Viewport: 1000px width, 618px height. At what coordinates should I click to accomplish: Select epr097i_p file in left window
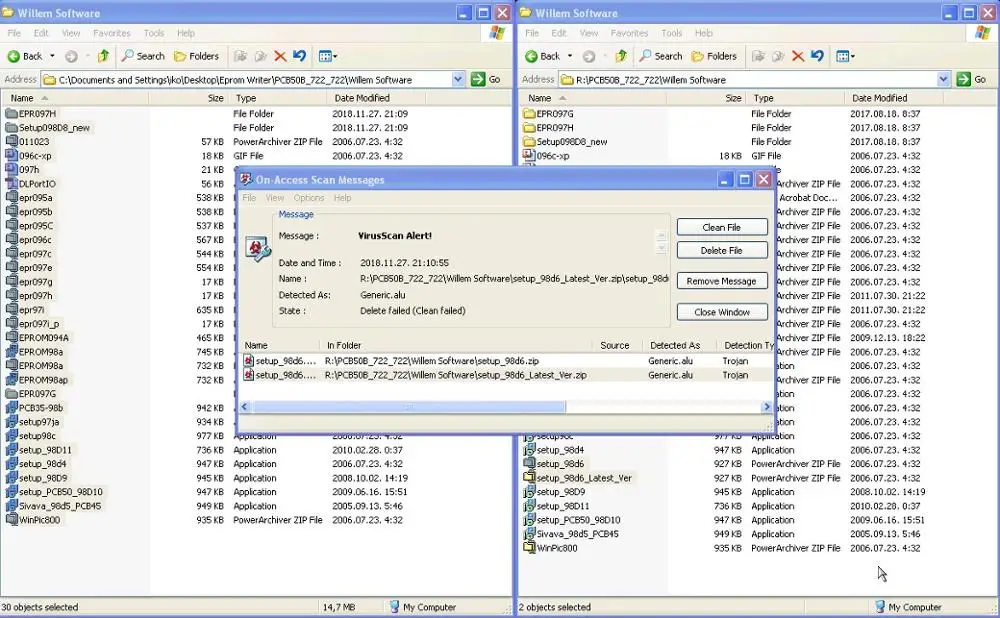tap(33, 324)
